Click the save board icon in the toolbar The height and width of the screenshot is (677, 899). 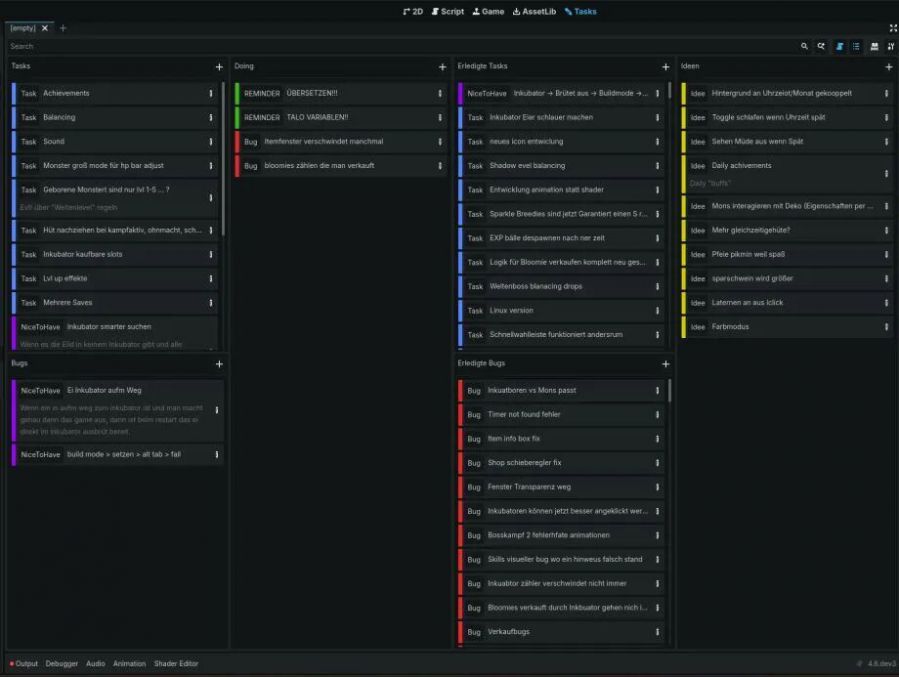click(874, 46)
